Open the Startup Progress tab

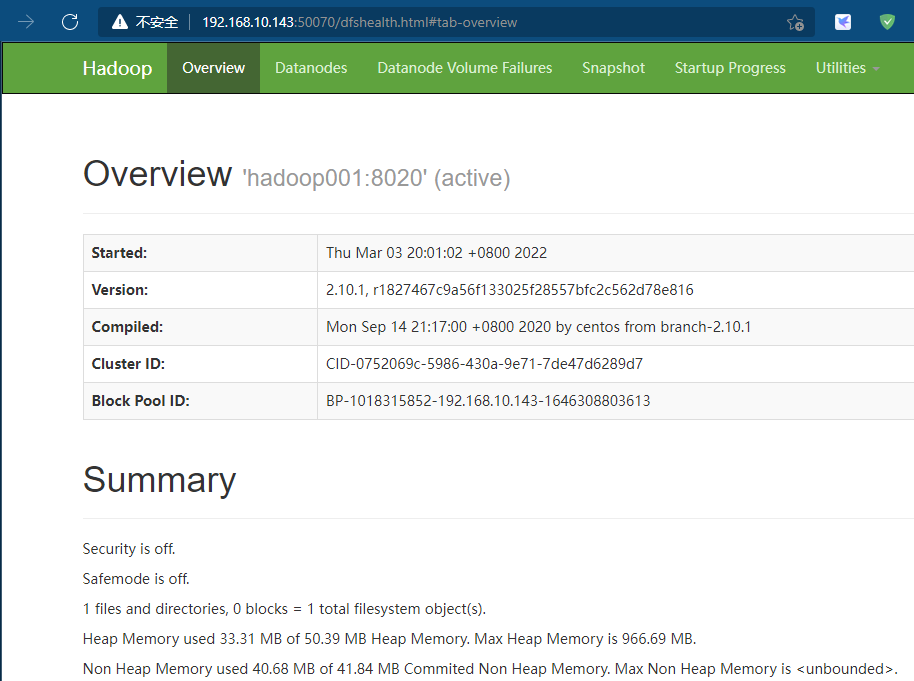pos(730,68)
